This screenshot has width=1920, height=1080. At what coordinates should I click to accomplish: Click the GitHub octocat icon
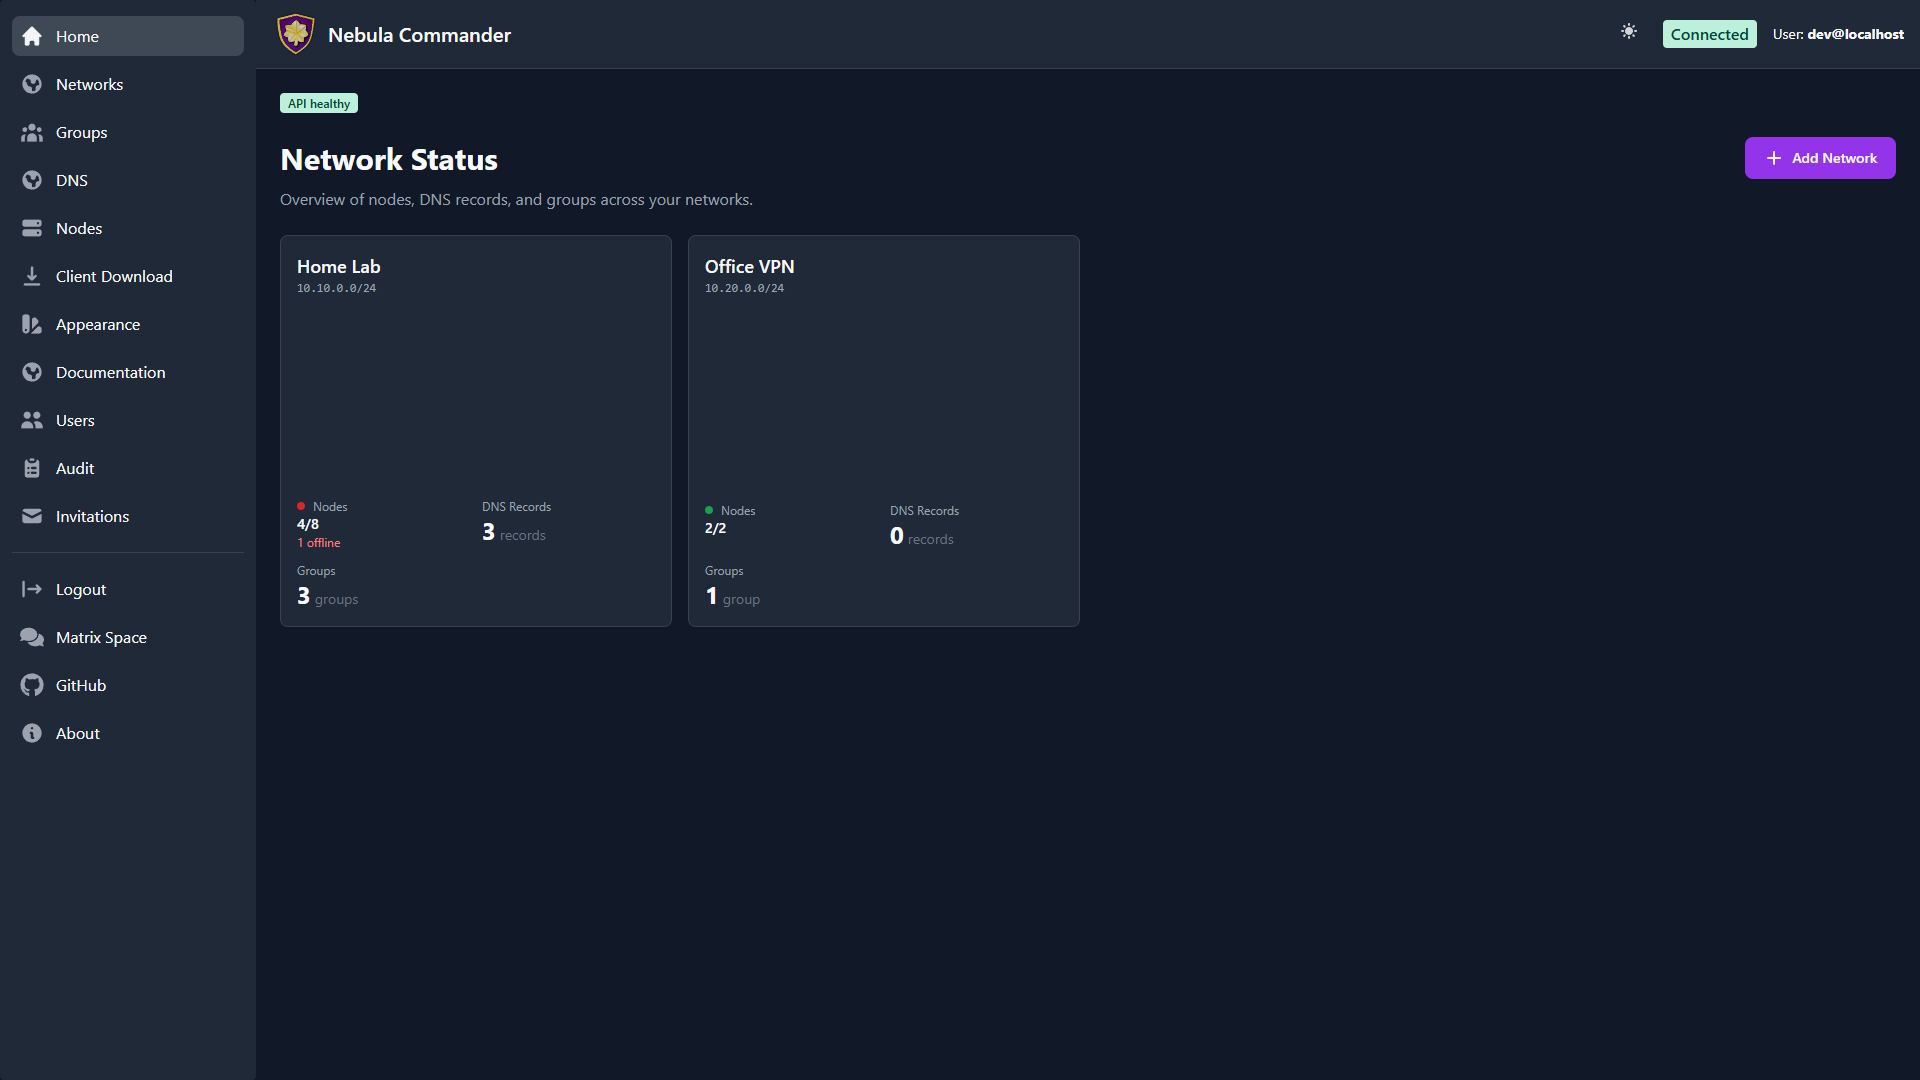tap(32, 685)
